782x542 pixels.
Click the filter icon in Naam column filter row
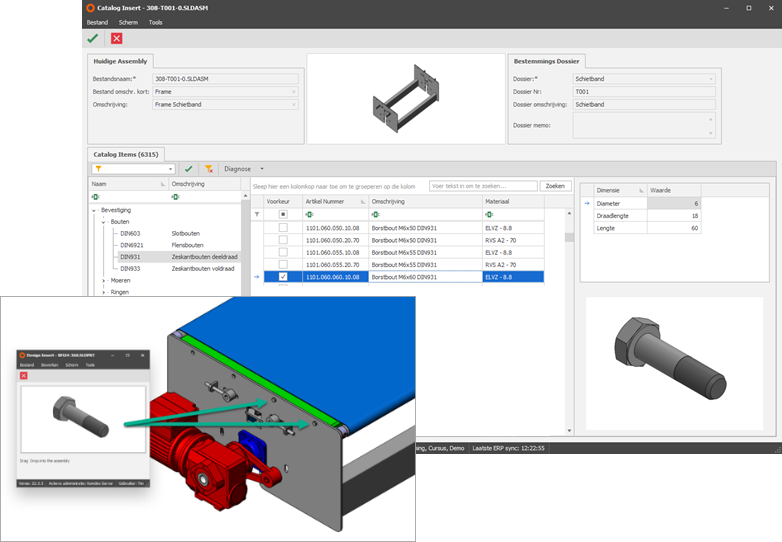94,197
